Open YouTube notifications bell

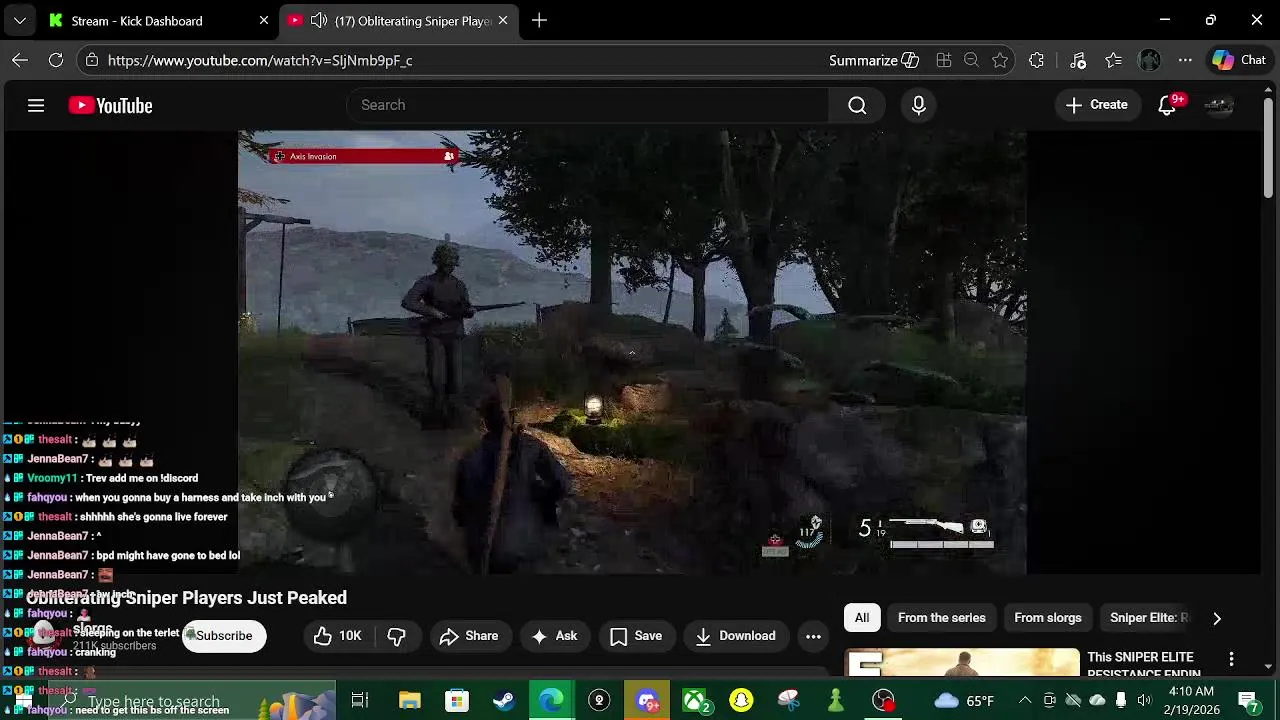1167,105
